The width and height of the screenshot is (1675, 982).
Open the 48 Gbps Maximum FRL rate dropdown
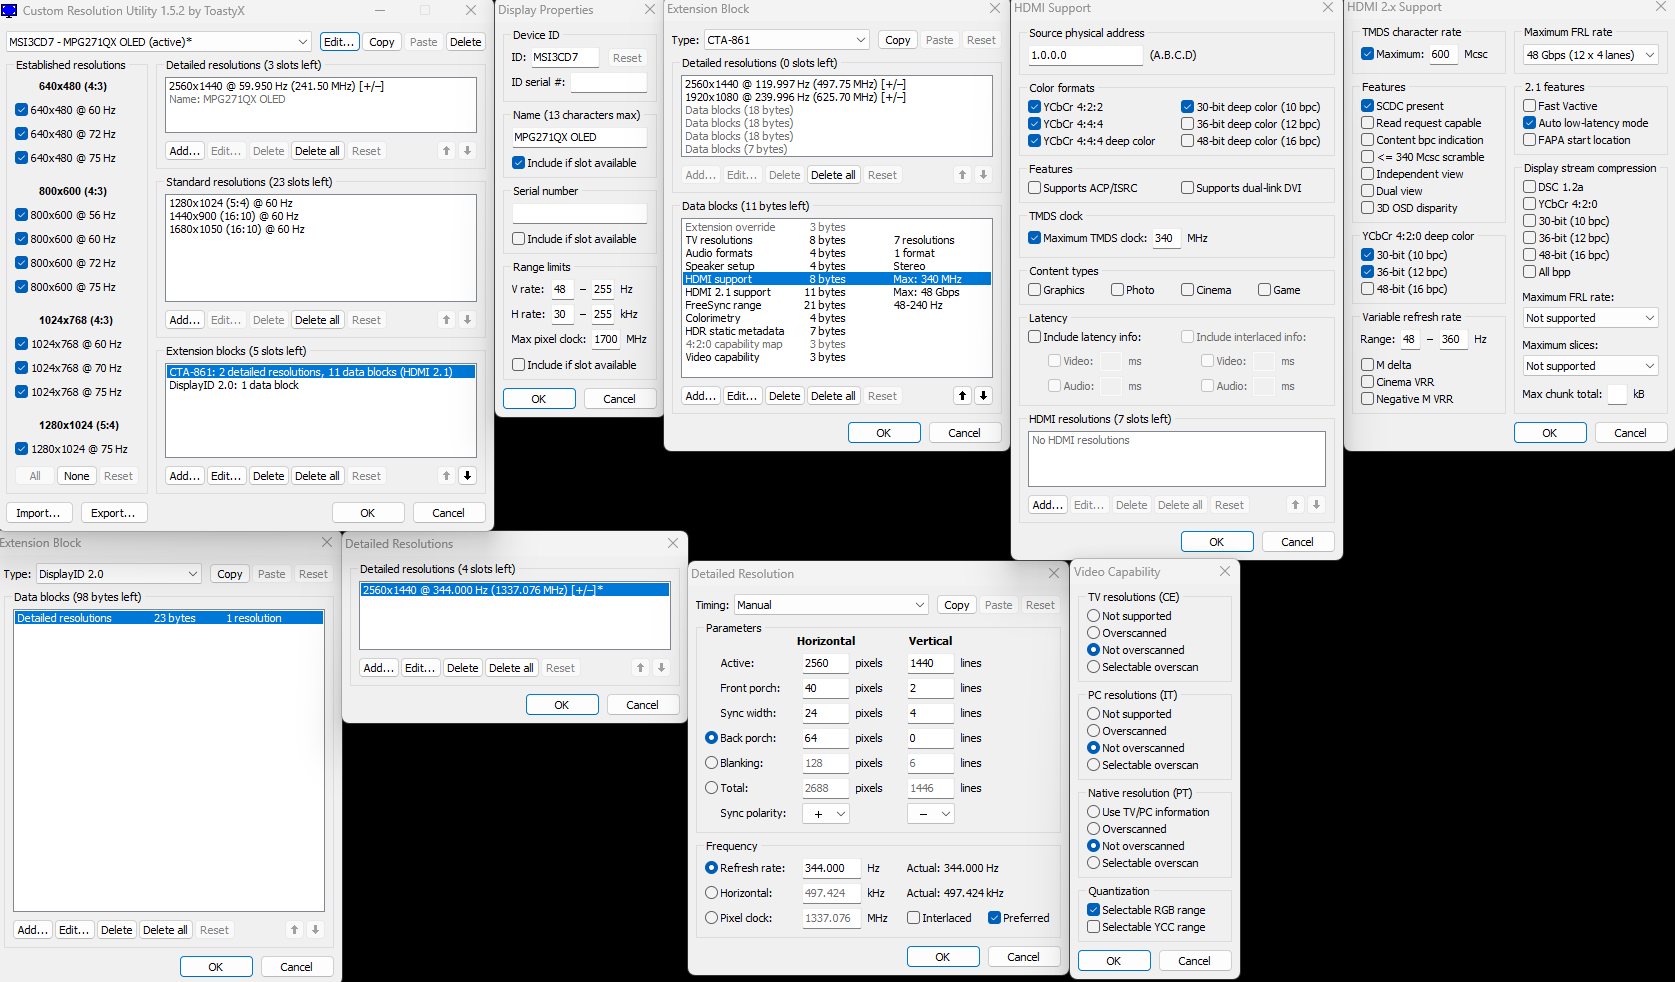1590,55
